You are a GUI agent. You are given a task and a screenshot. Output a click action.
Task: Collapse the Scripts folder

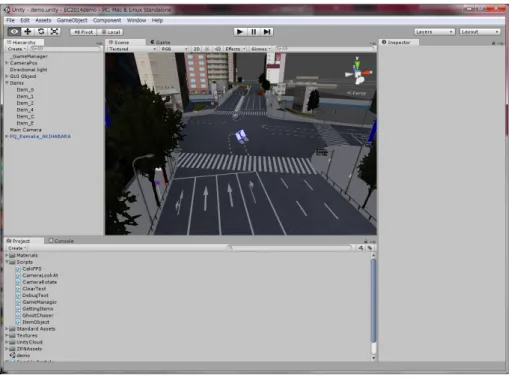point(7,262)
